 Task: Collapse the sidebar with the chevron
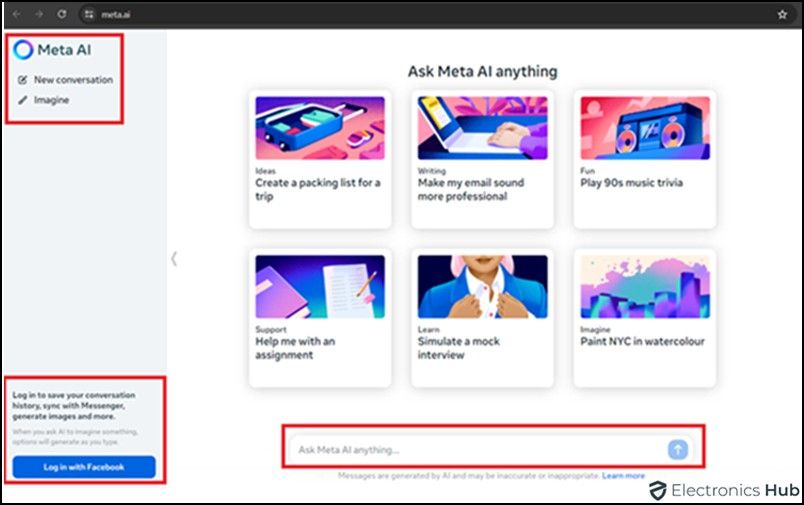[174, 258]
